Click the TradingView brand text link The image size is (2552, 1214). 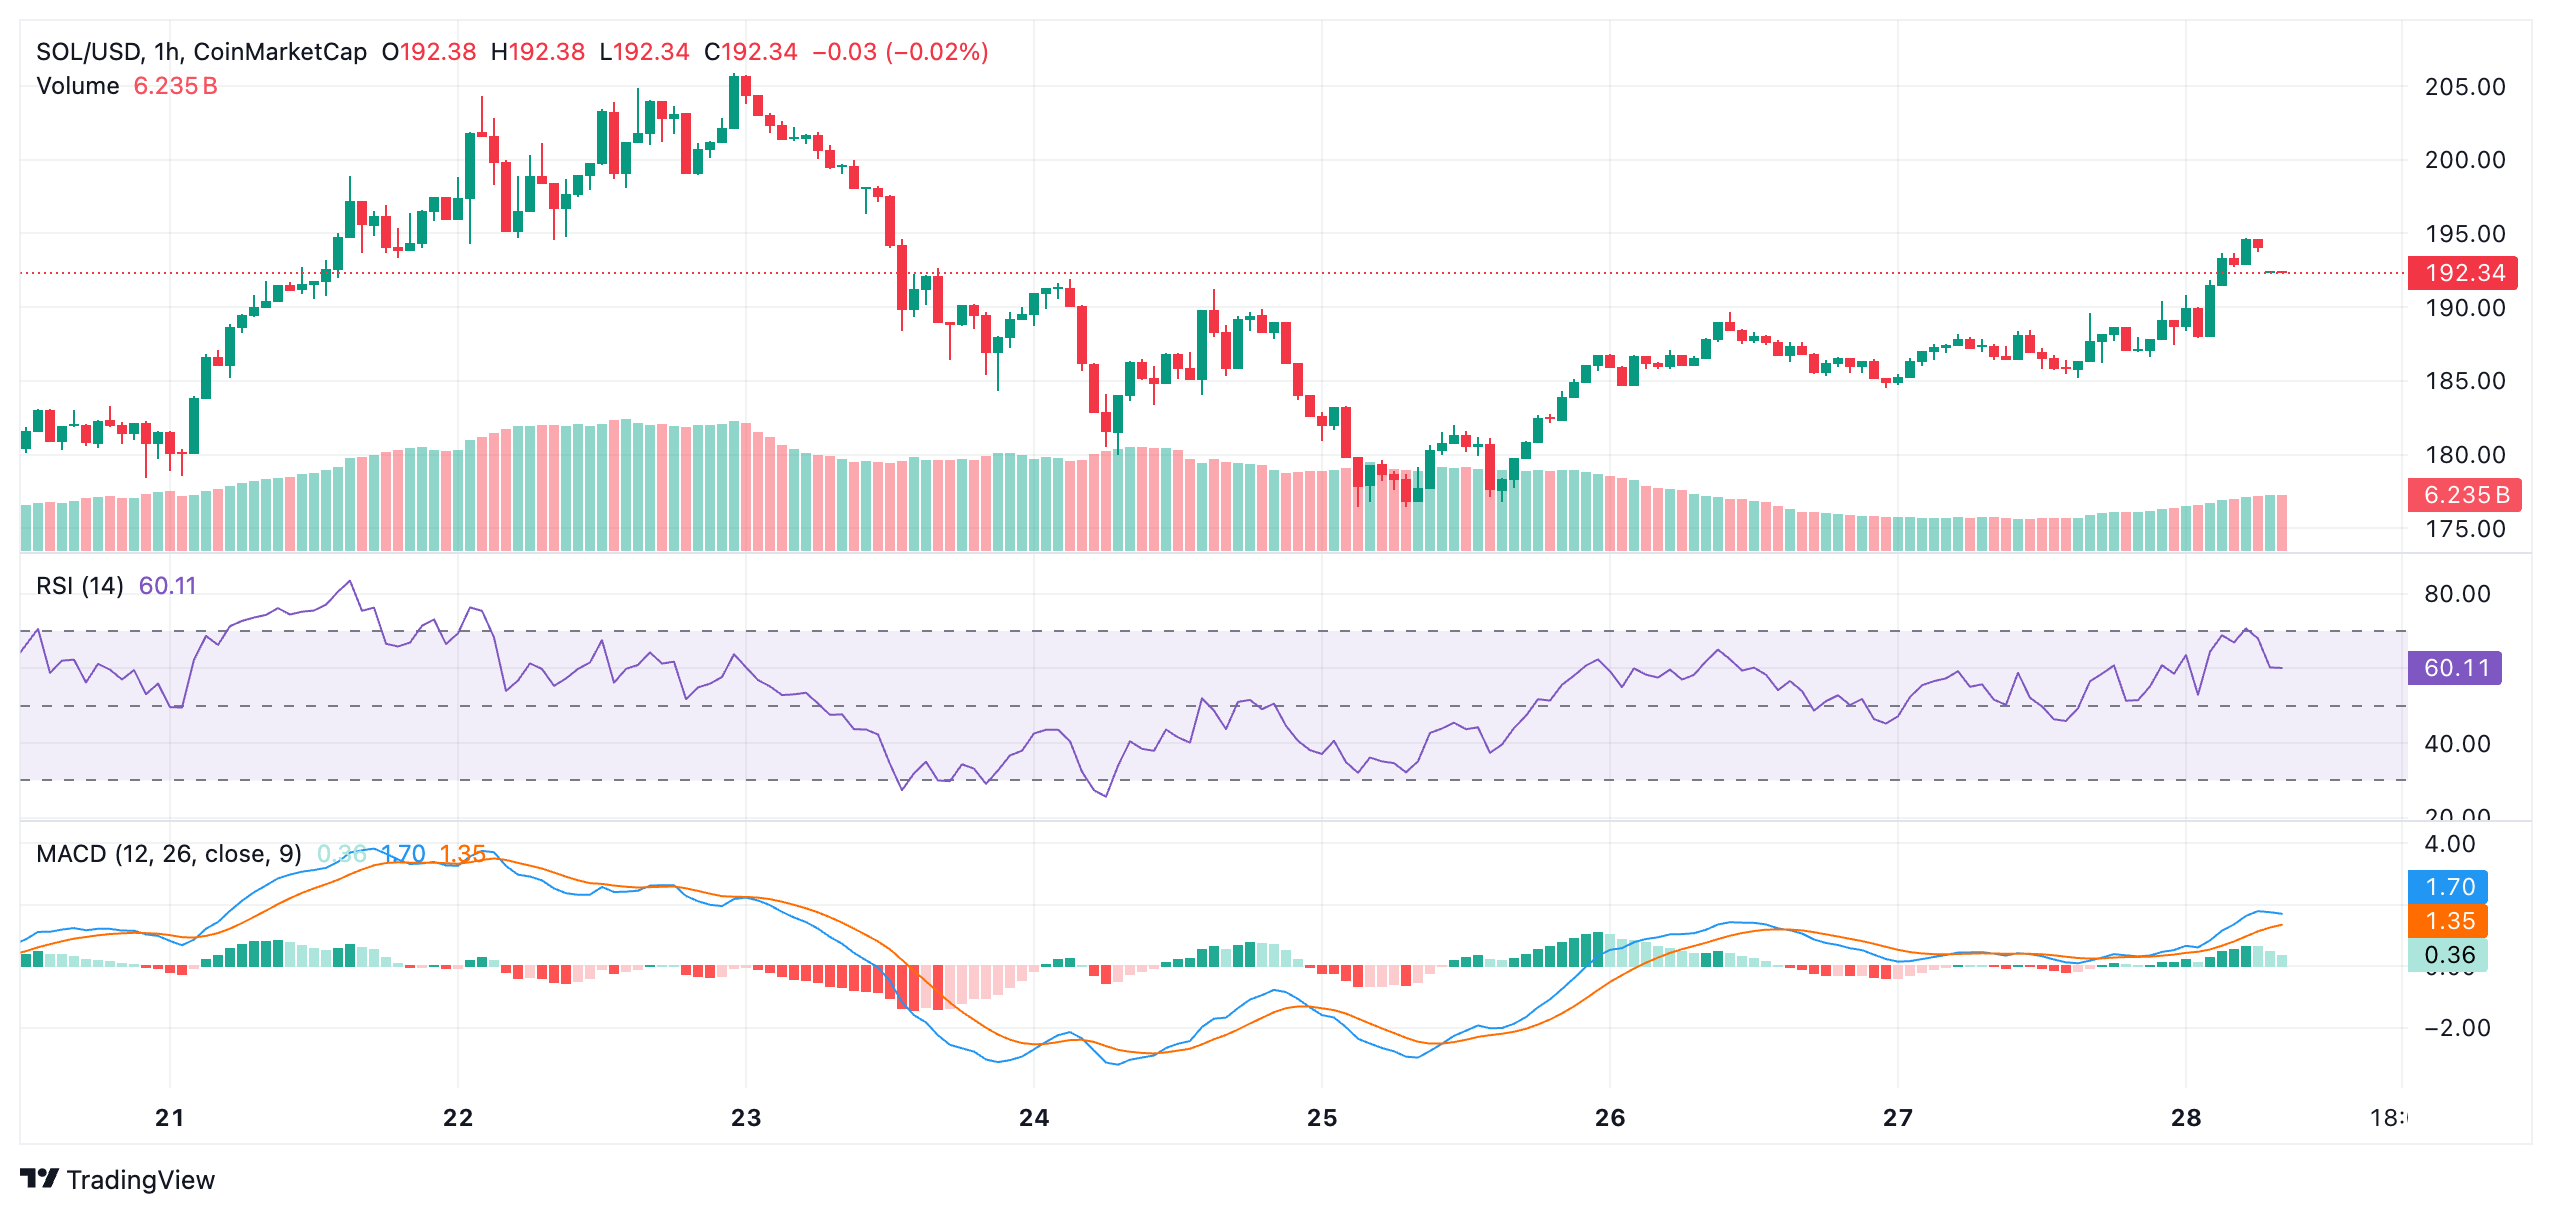tap(140, 1180)
